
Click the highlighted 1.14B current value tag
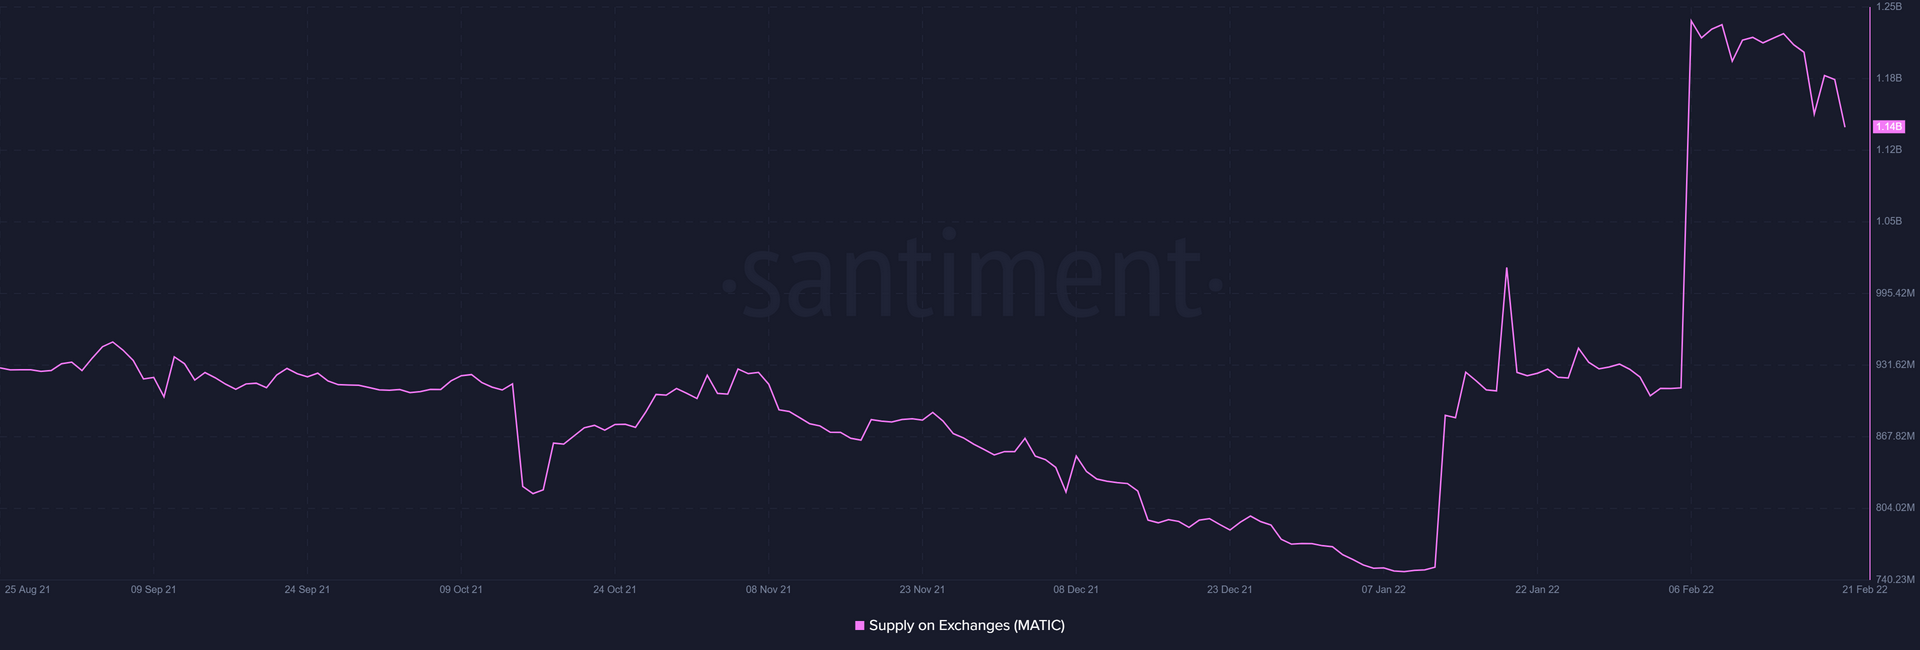(1889, 127)
